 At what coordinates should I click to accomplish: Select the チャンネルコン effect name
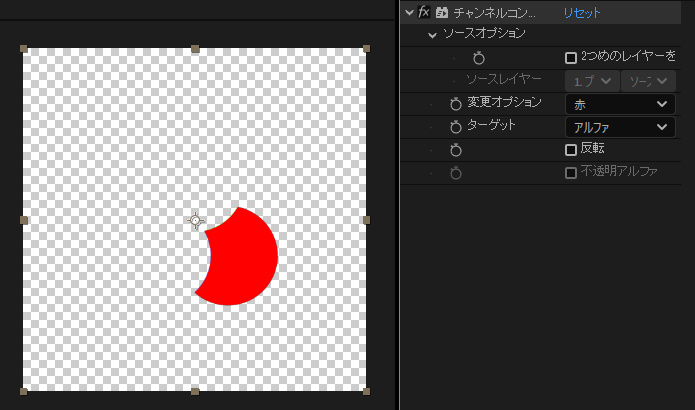pos(494,13)
